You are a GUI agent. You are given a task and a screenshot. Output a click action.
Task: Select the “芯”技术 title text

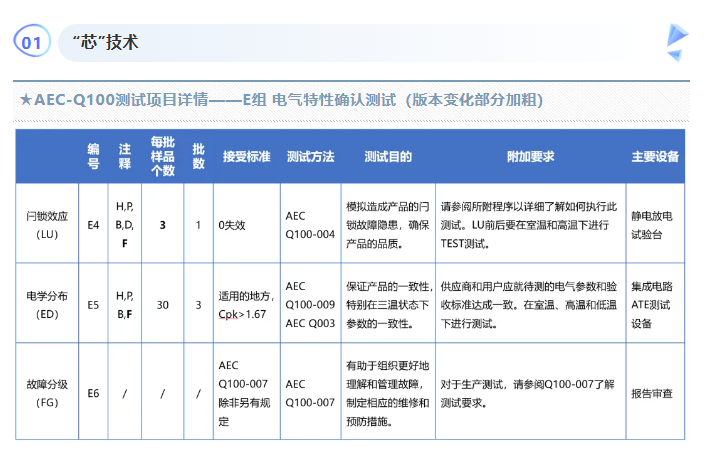coord(106,42)
